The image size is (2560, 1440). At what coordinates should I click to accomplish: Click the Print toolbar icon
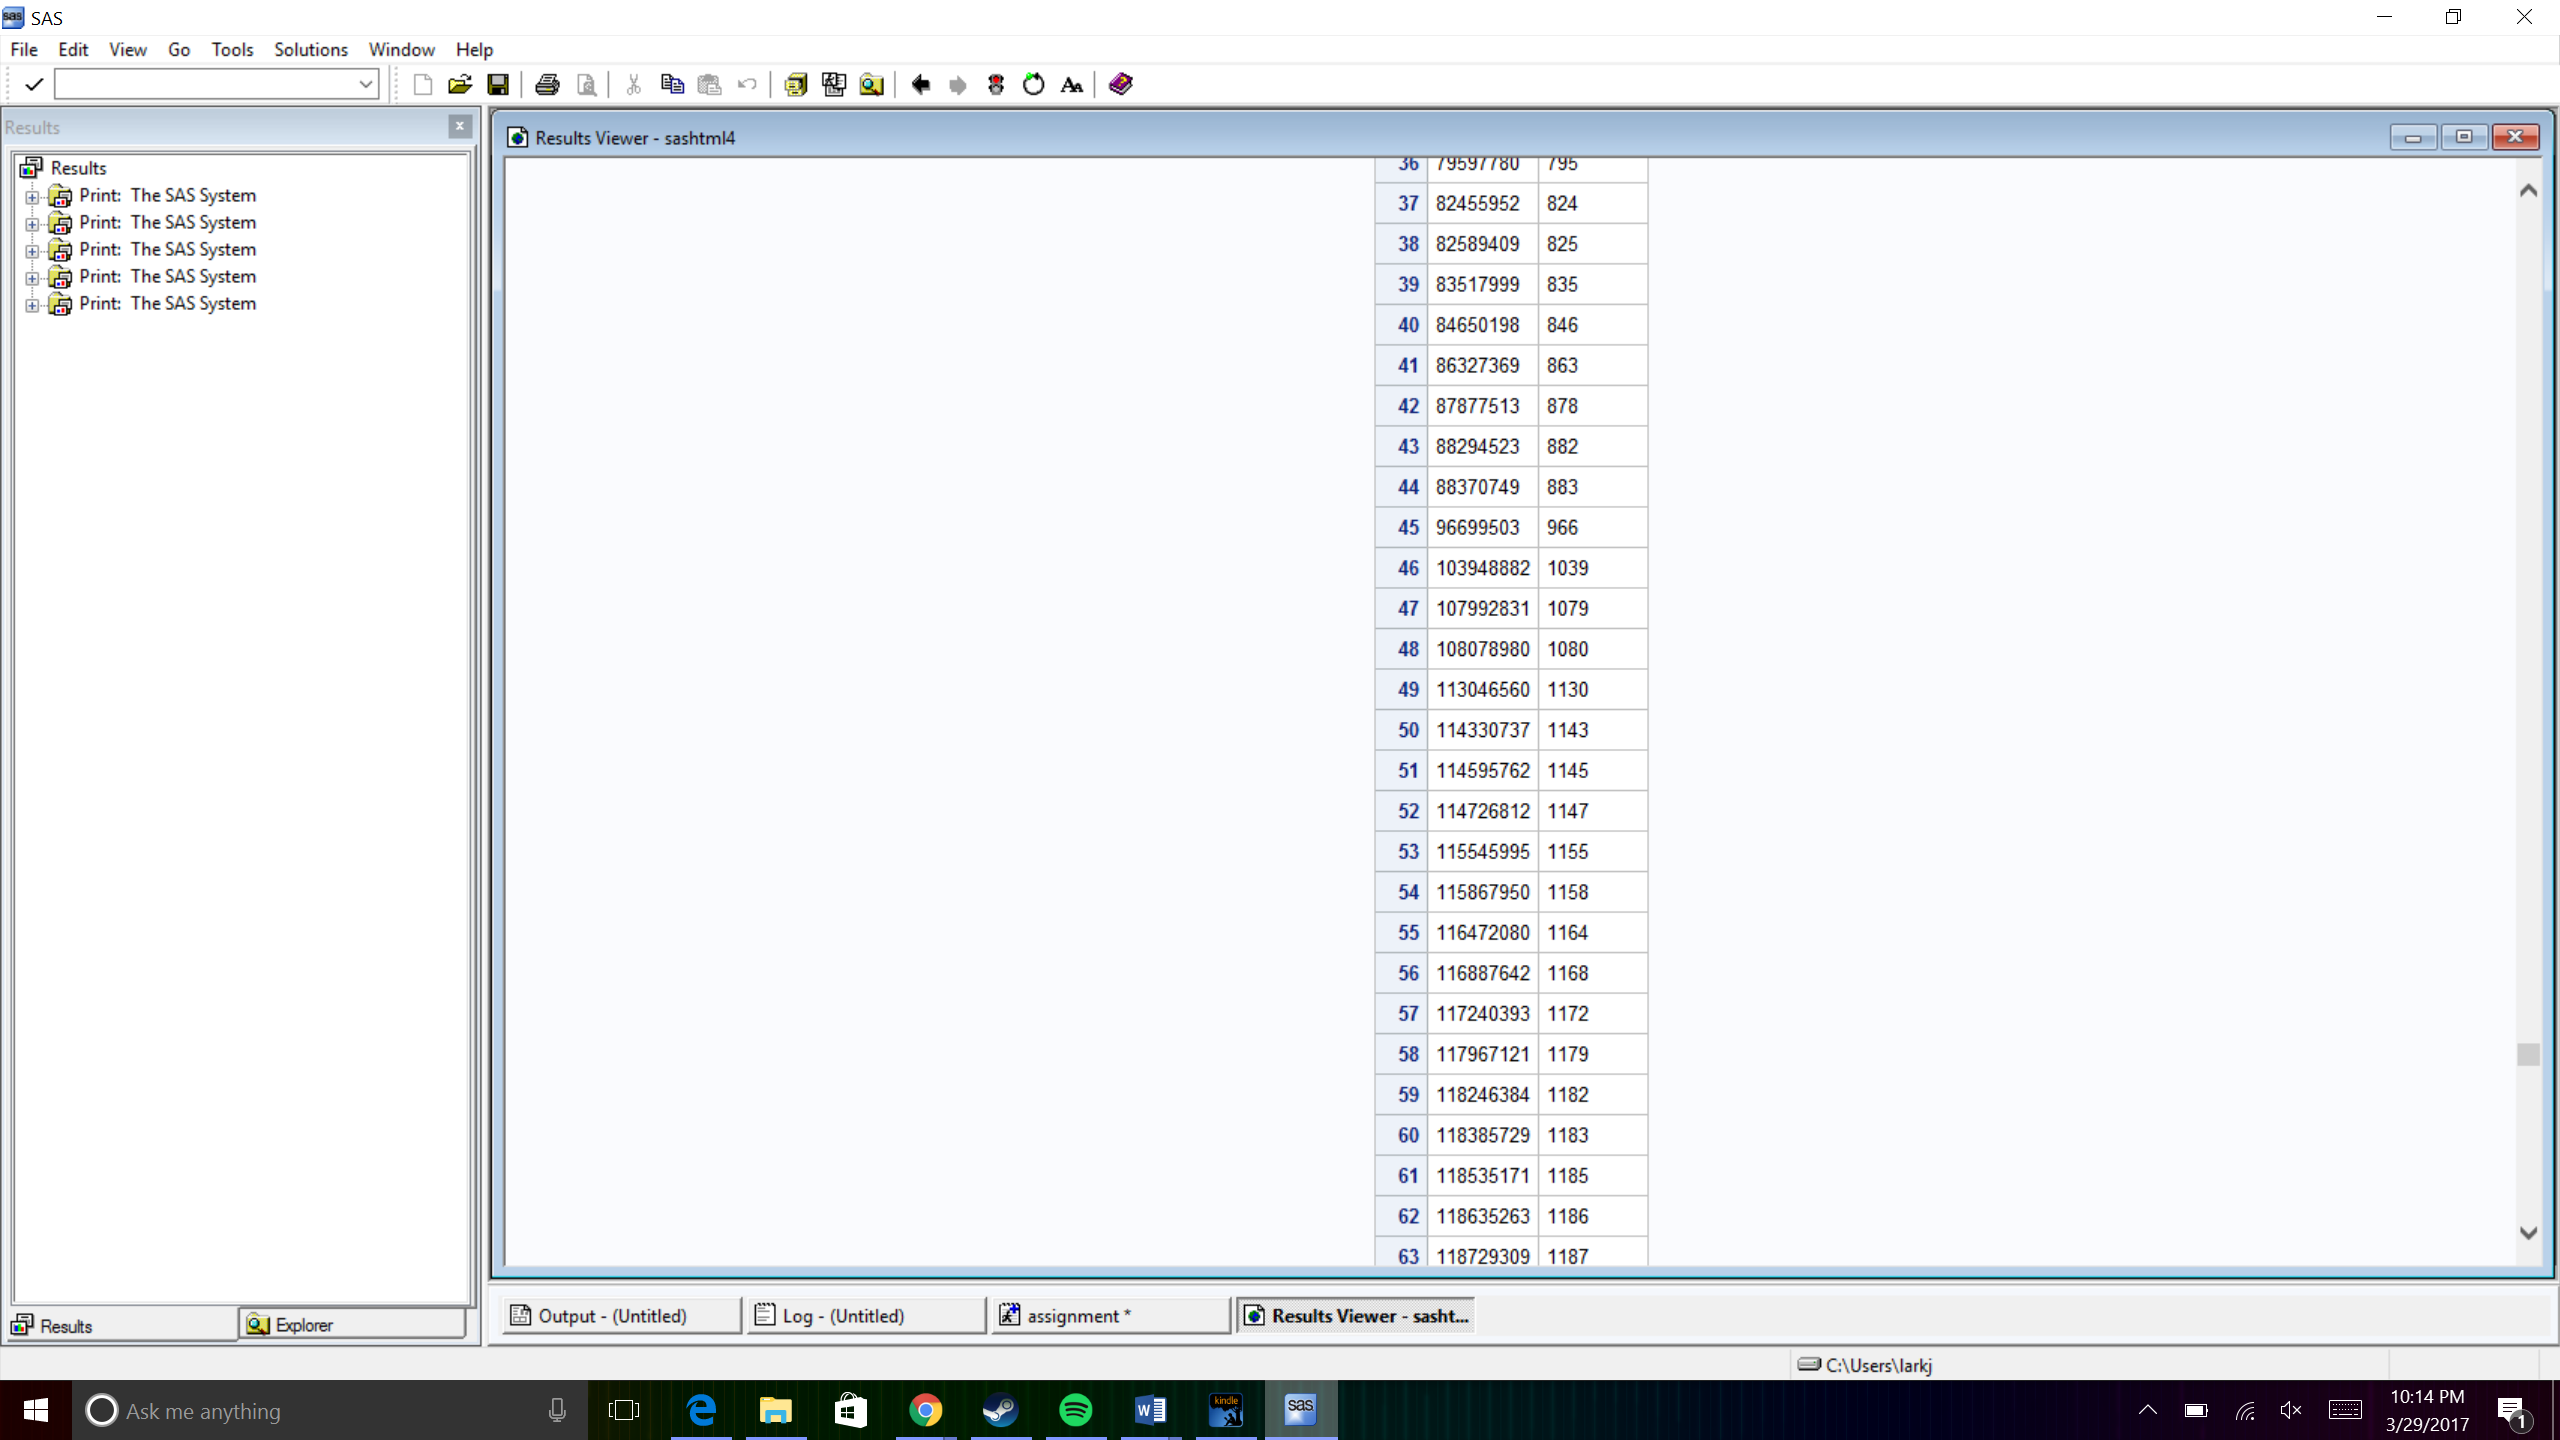(547, 85)
